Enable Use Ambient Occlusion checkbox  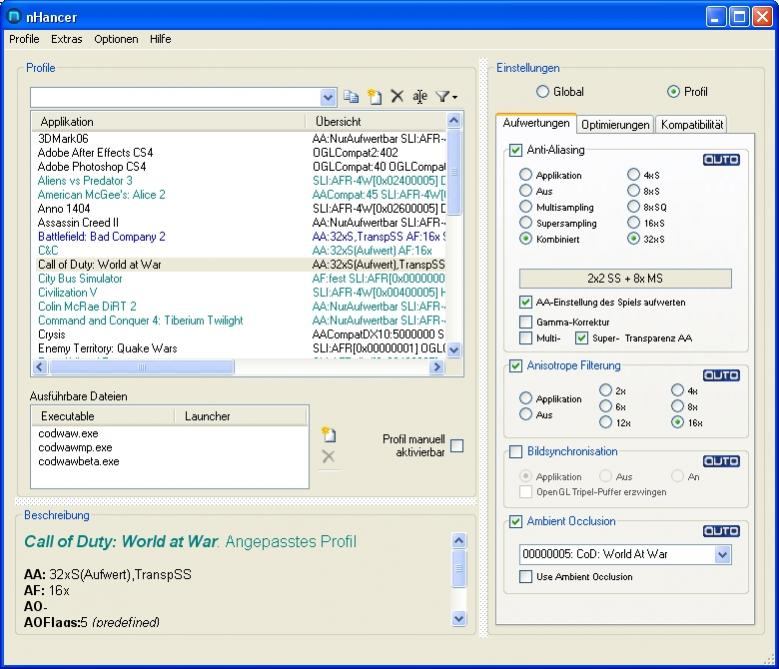525,577
